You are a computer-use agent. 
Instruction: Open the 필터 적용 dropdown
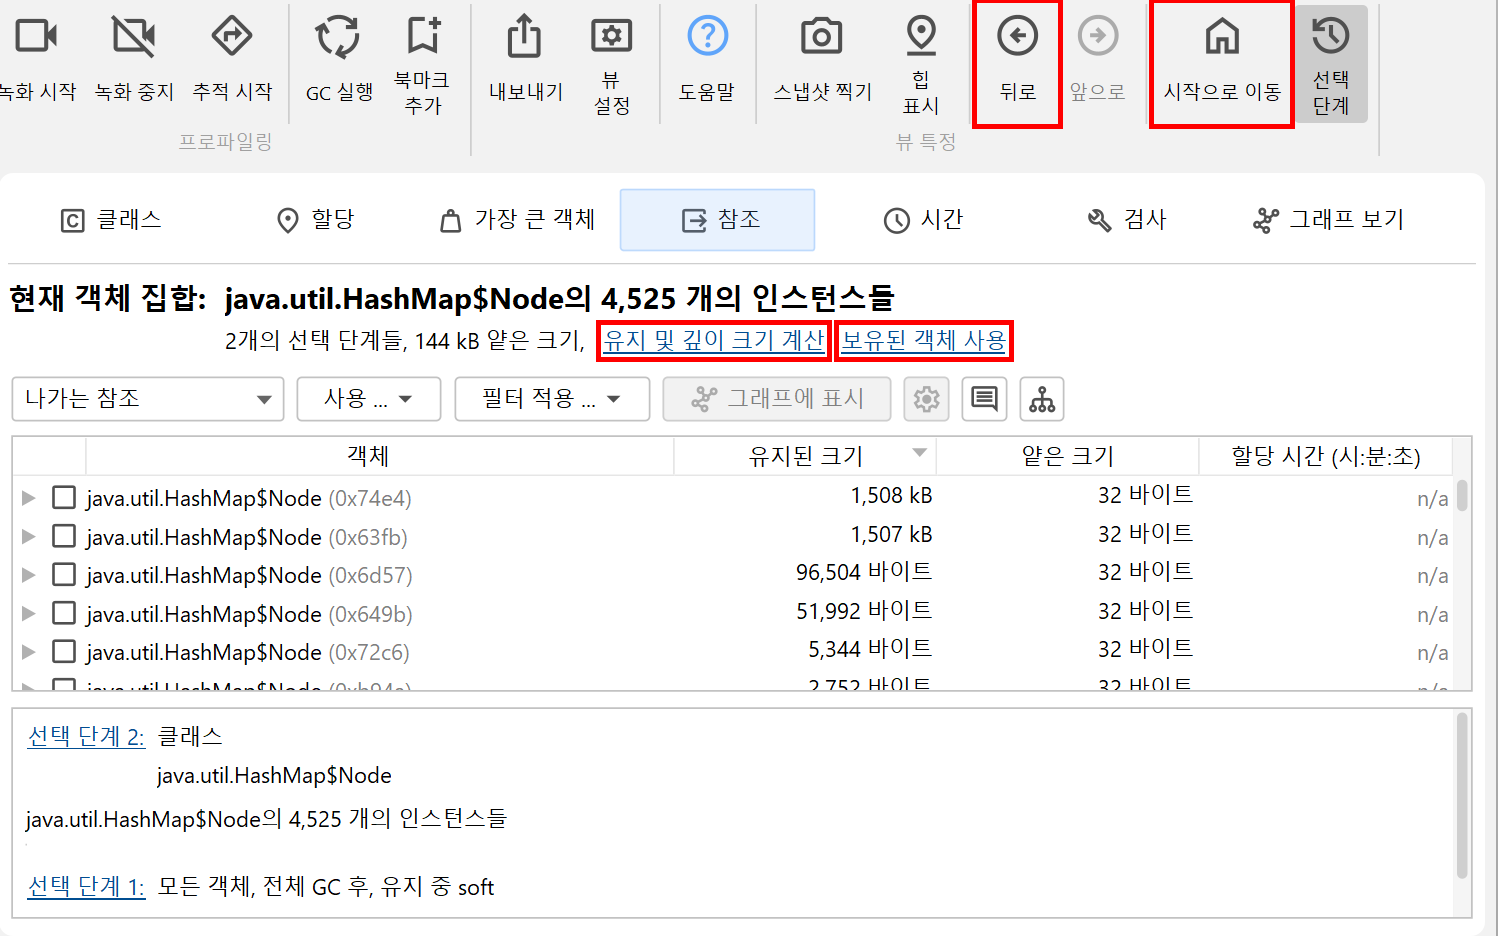pos(552,399)
